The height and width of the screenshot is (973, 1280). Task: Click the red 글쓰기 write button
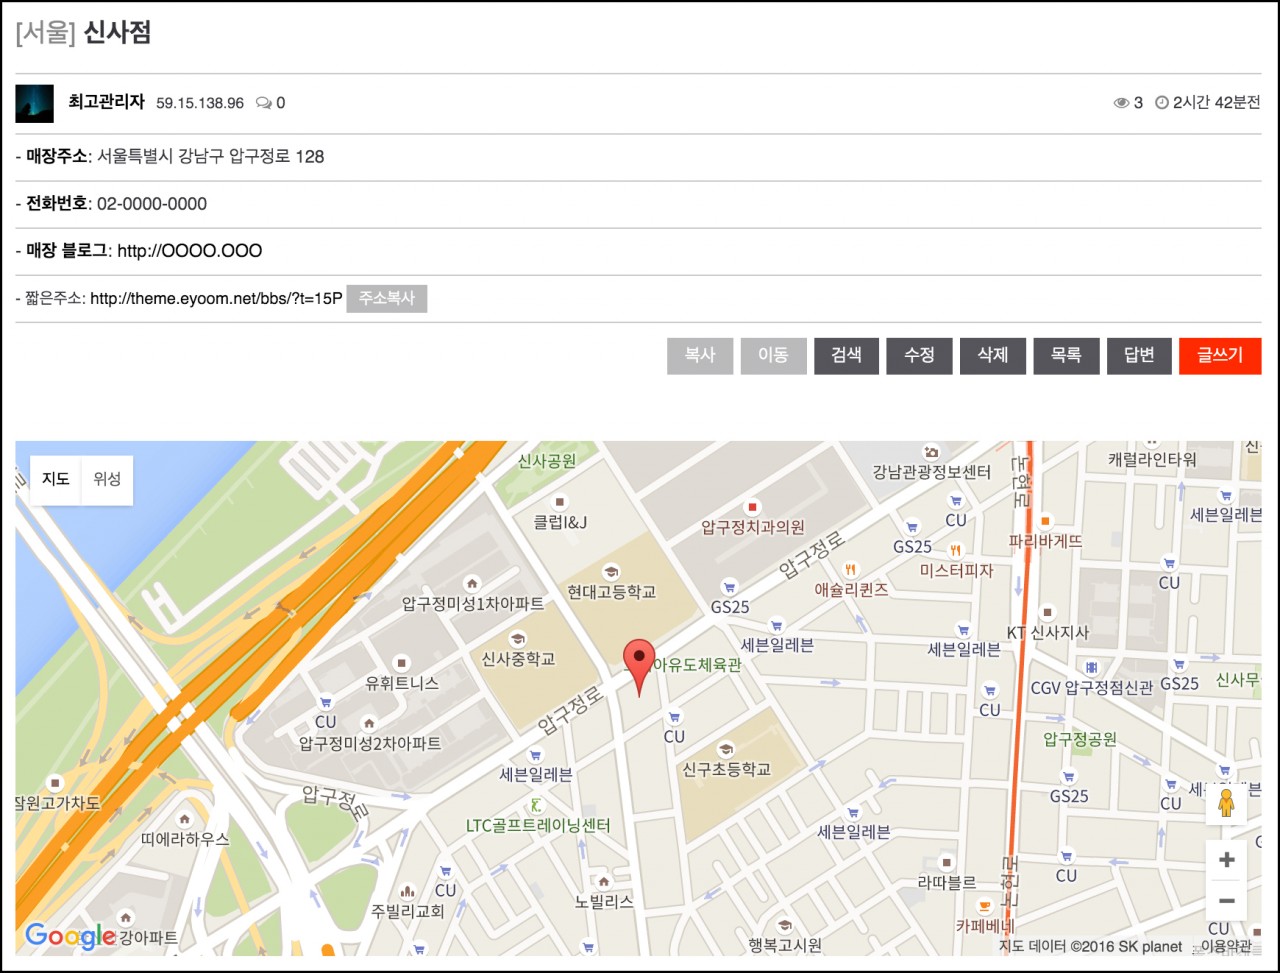[x=1220, y=356]
